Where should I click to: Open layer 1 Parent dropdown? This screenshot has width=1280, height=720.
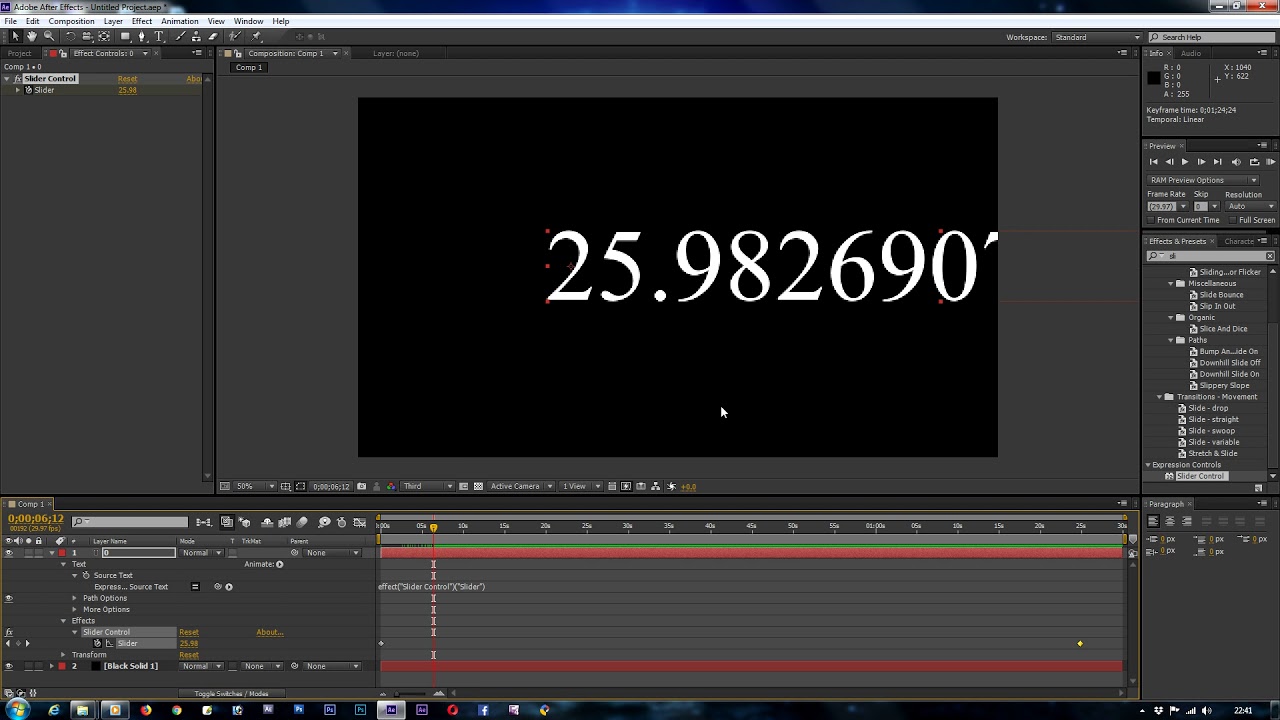(x=333, y=553)
